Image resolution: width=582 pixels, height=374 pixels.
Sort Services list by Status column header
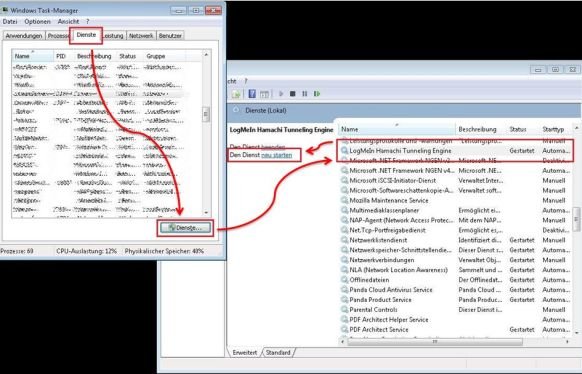(523, 129)
